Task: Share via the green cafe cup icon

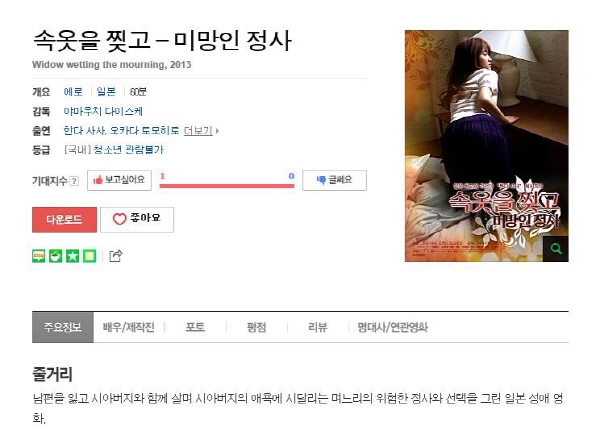Action: pyautogui.click(x=55, y=256)
